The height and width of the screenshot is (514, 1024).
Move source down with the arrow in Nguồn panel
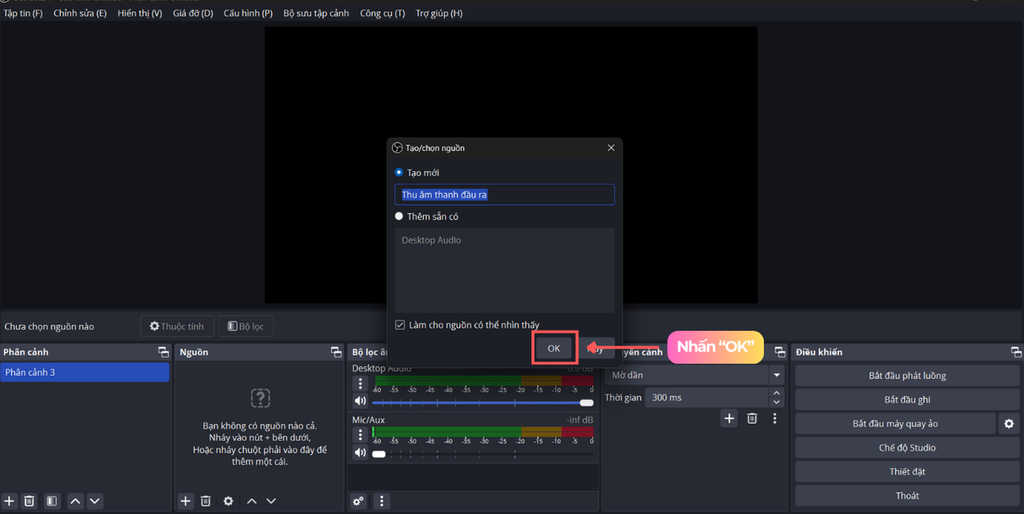271,501
